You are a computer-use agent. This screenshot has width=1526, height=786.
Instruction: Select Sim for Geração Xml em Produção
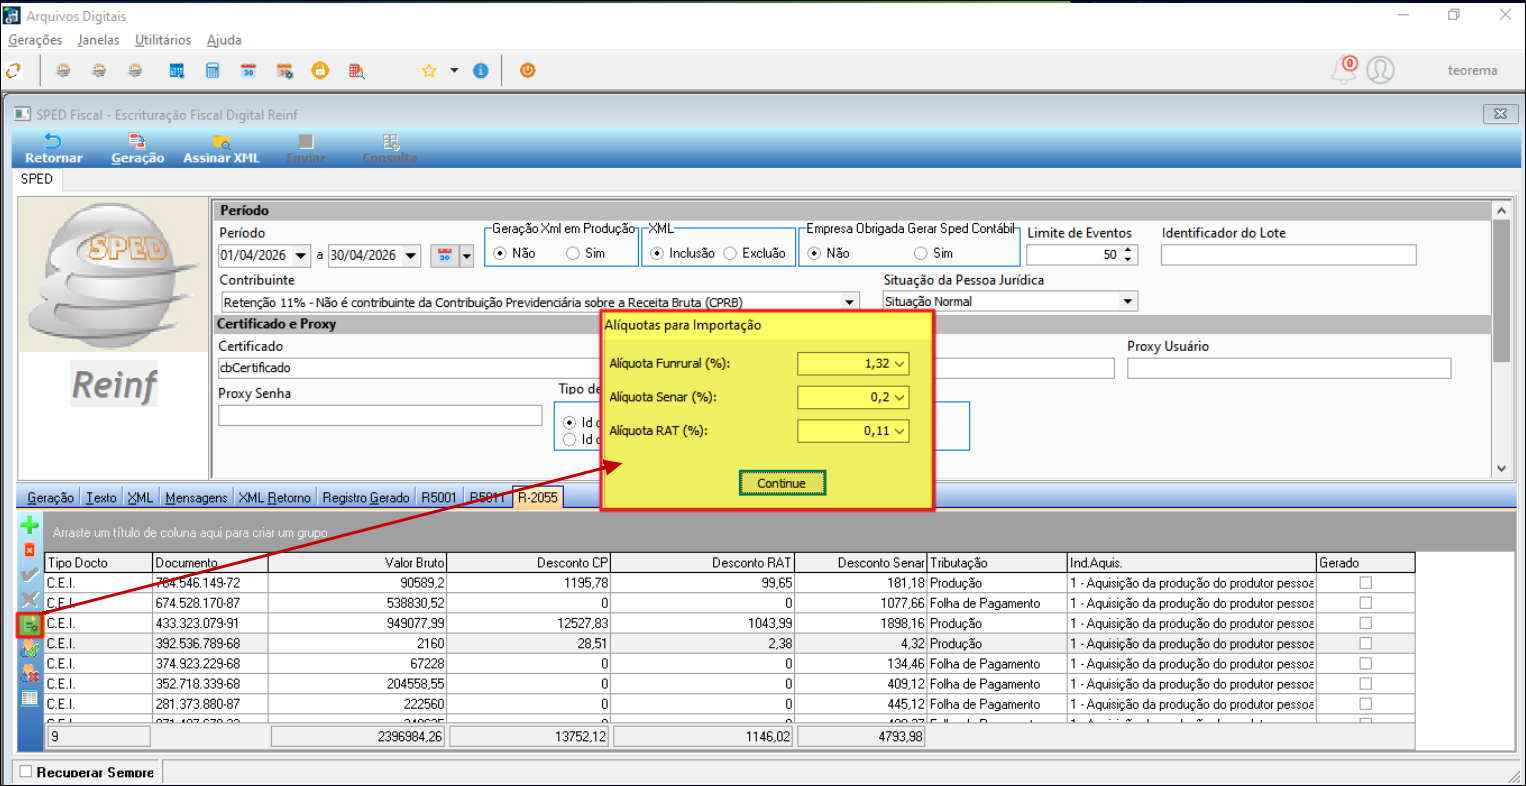573,254
